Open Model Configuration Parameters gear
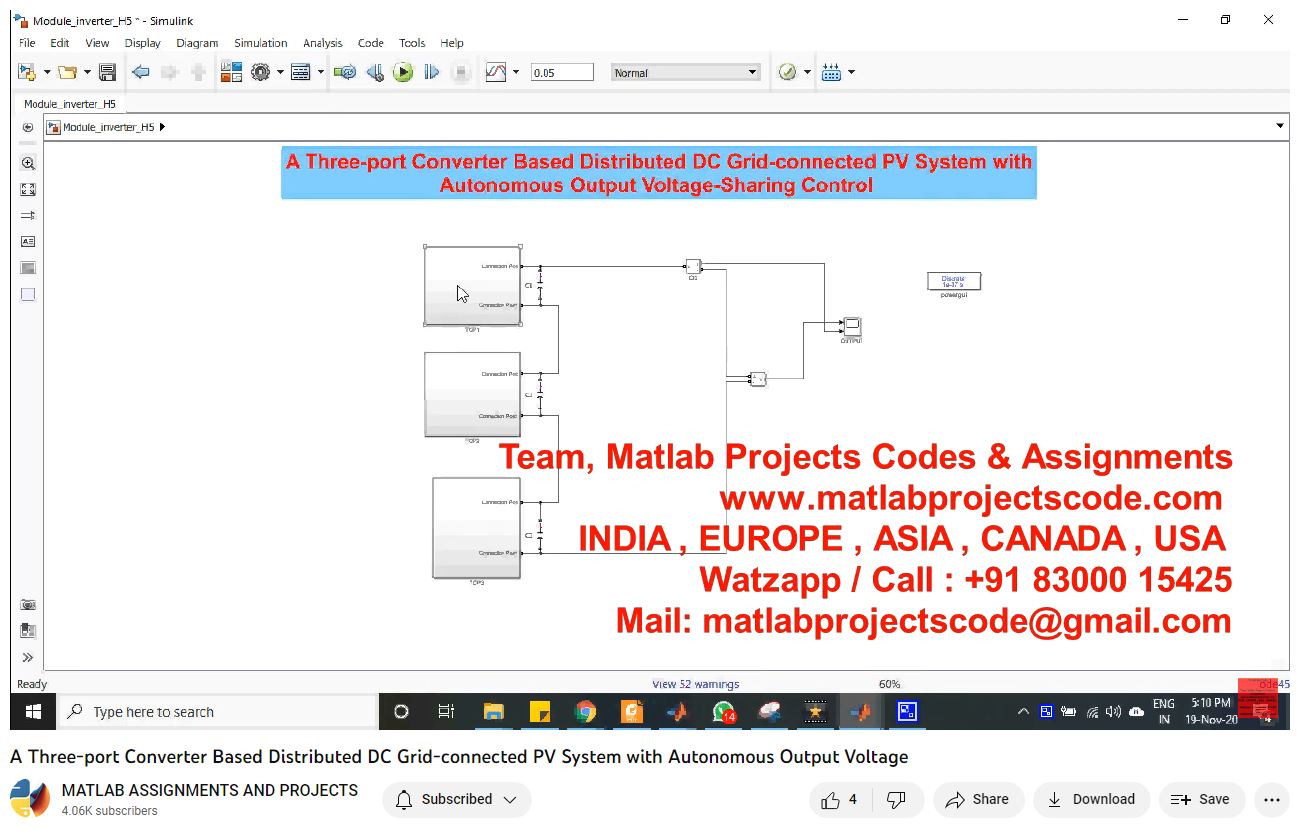 click(261, 72)
